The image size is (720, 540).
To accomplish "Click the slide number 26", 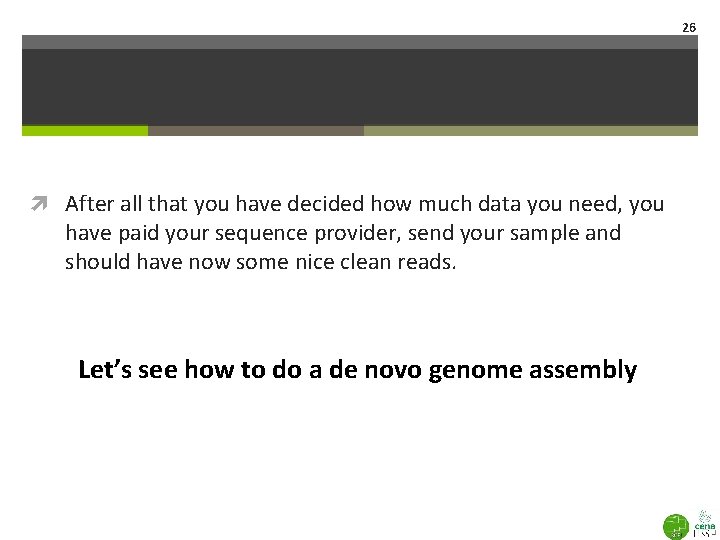I will (688, 27).
